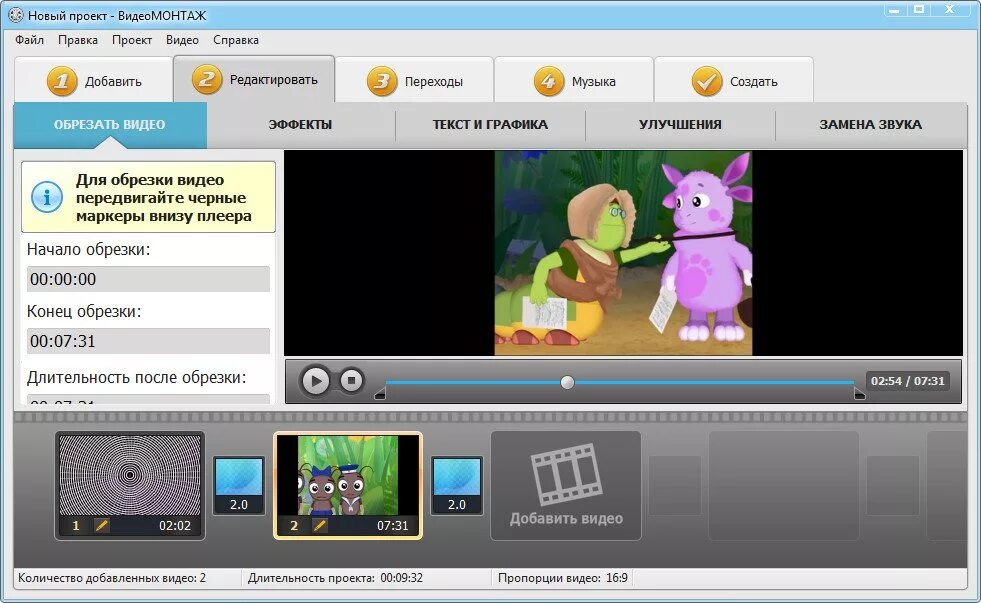Screen dimensions: 981x603
Task: Open the transition tile after clip 1
Action: click(239, 485)
